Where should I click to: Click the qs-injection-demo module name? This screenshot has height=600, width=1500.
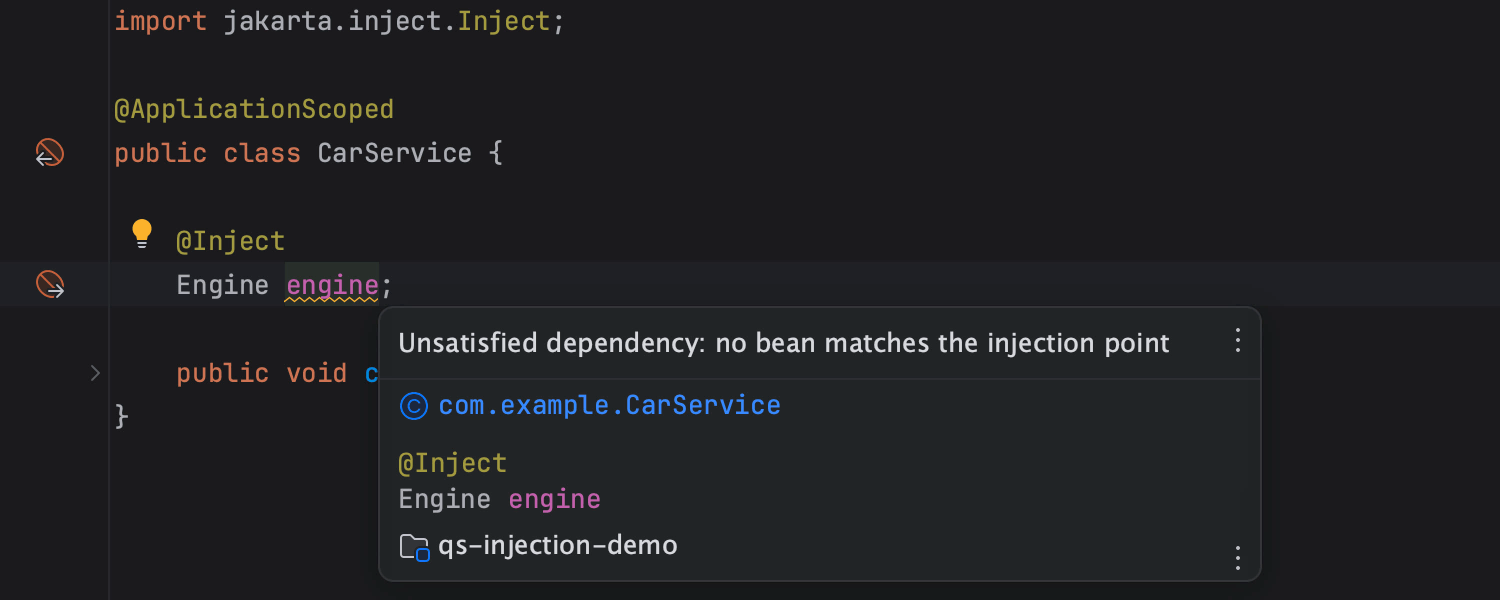pyautogui.click(x=557, y=546)
